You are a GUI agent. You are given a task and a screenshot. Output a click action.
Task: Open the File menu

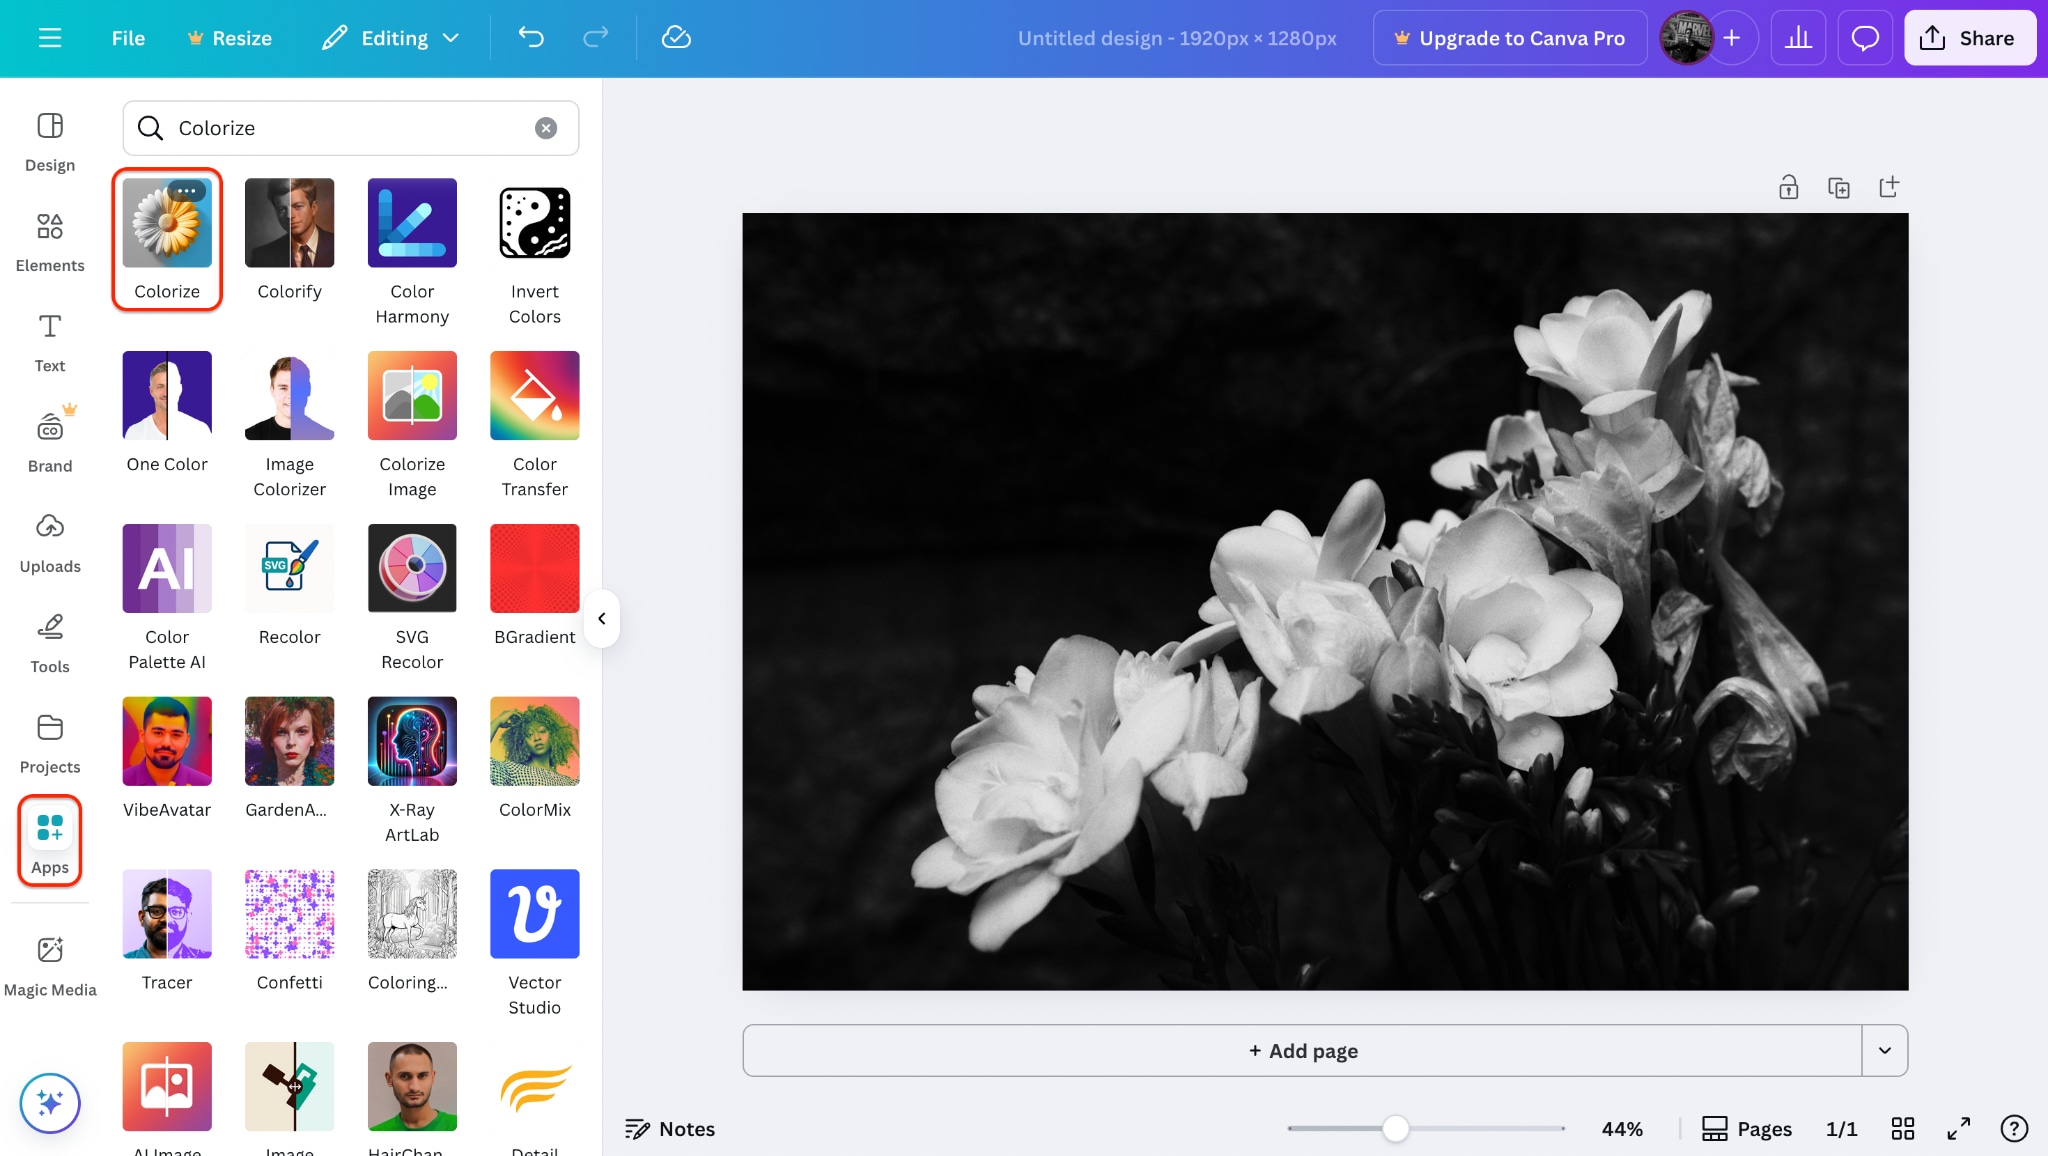(x=128, y=38)
